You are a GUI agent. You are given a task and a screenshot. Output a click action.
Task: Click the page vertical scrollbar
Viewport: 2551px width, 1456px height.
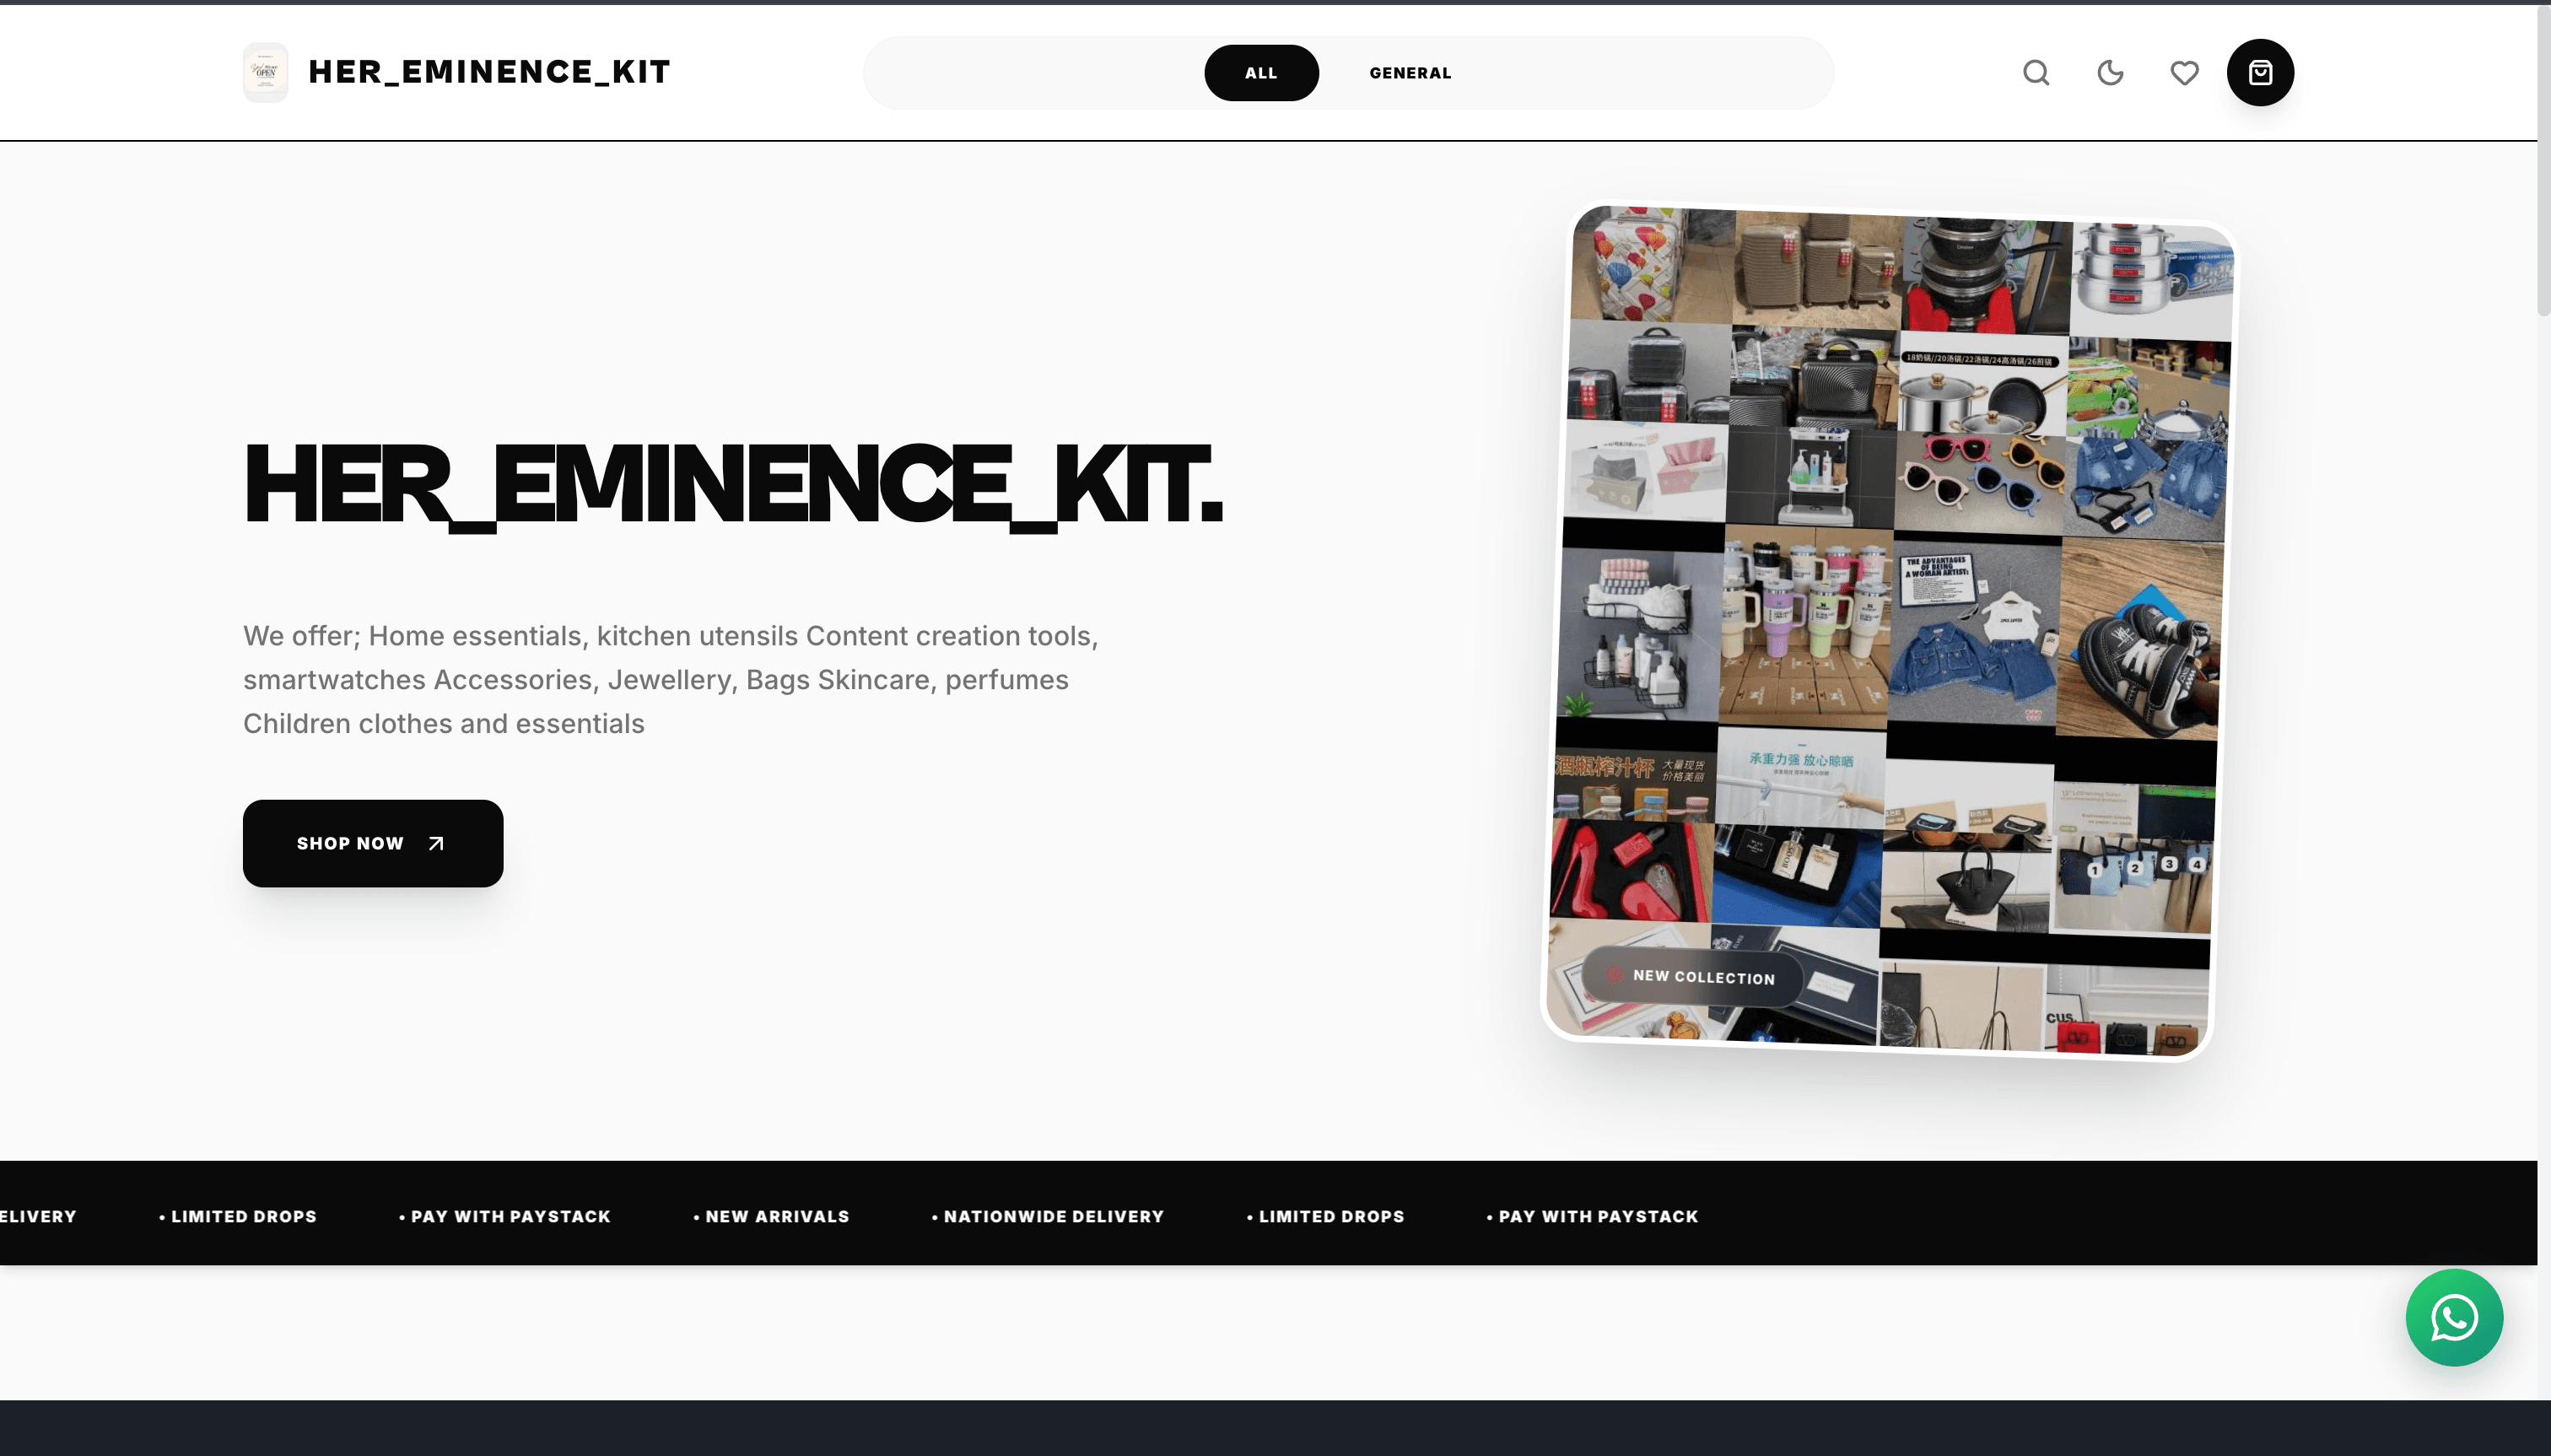[x=2544, y=160]
